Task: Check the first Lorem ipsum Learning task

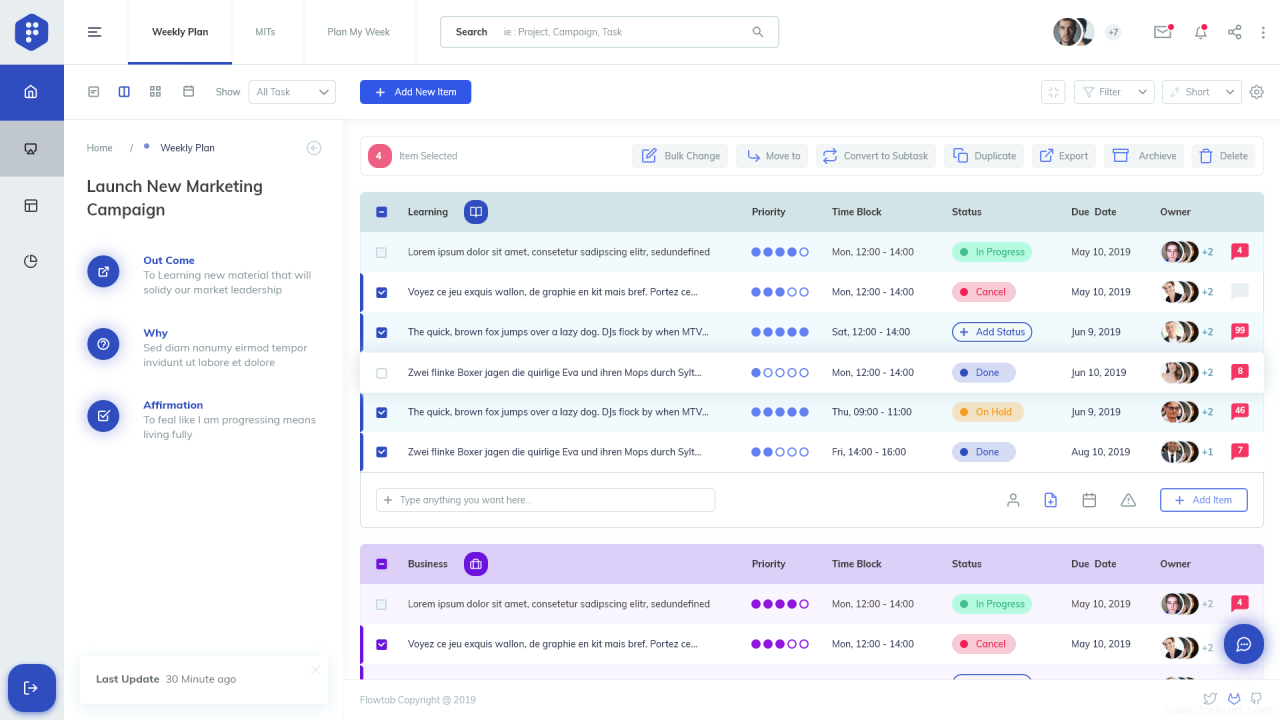Action: coord(381,252)
